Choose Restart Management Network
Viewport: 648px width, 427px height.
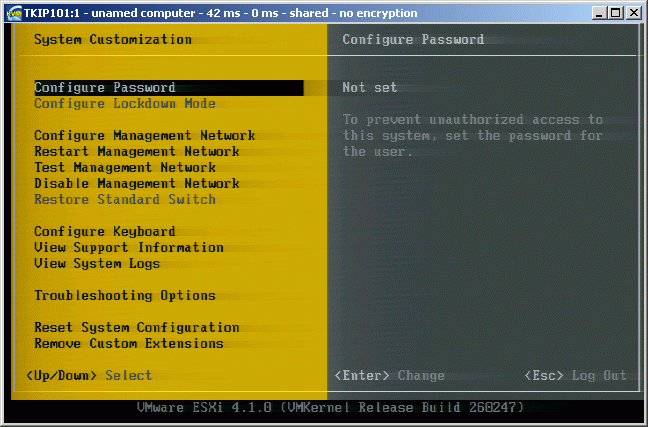pos(137,152)
